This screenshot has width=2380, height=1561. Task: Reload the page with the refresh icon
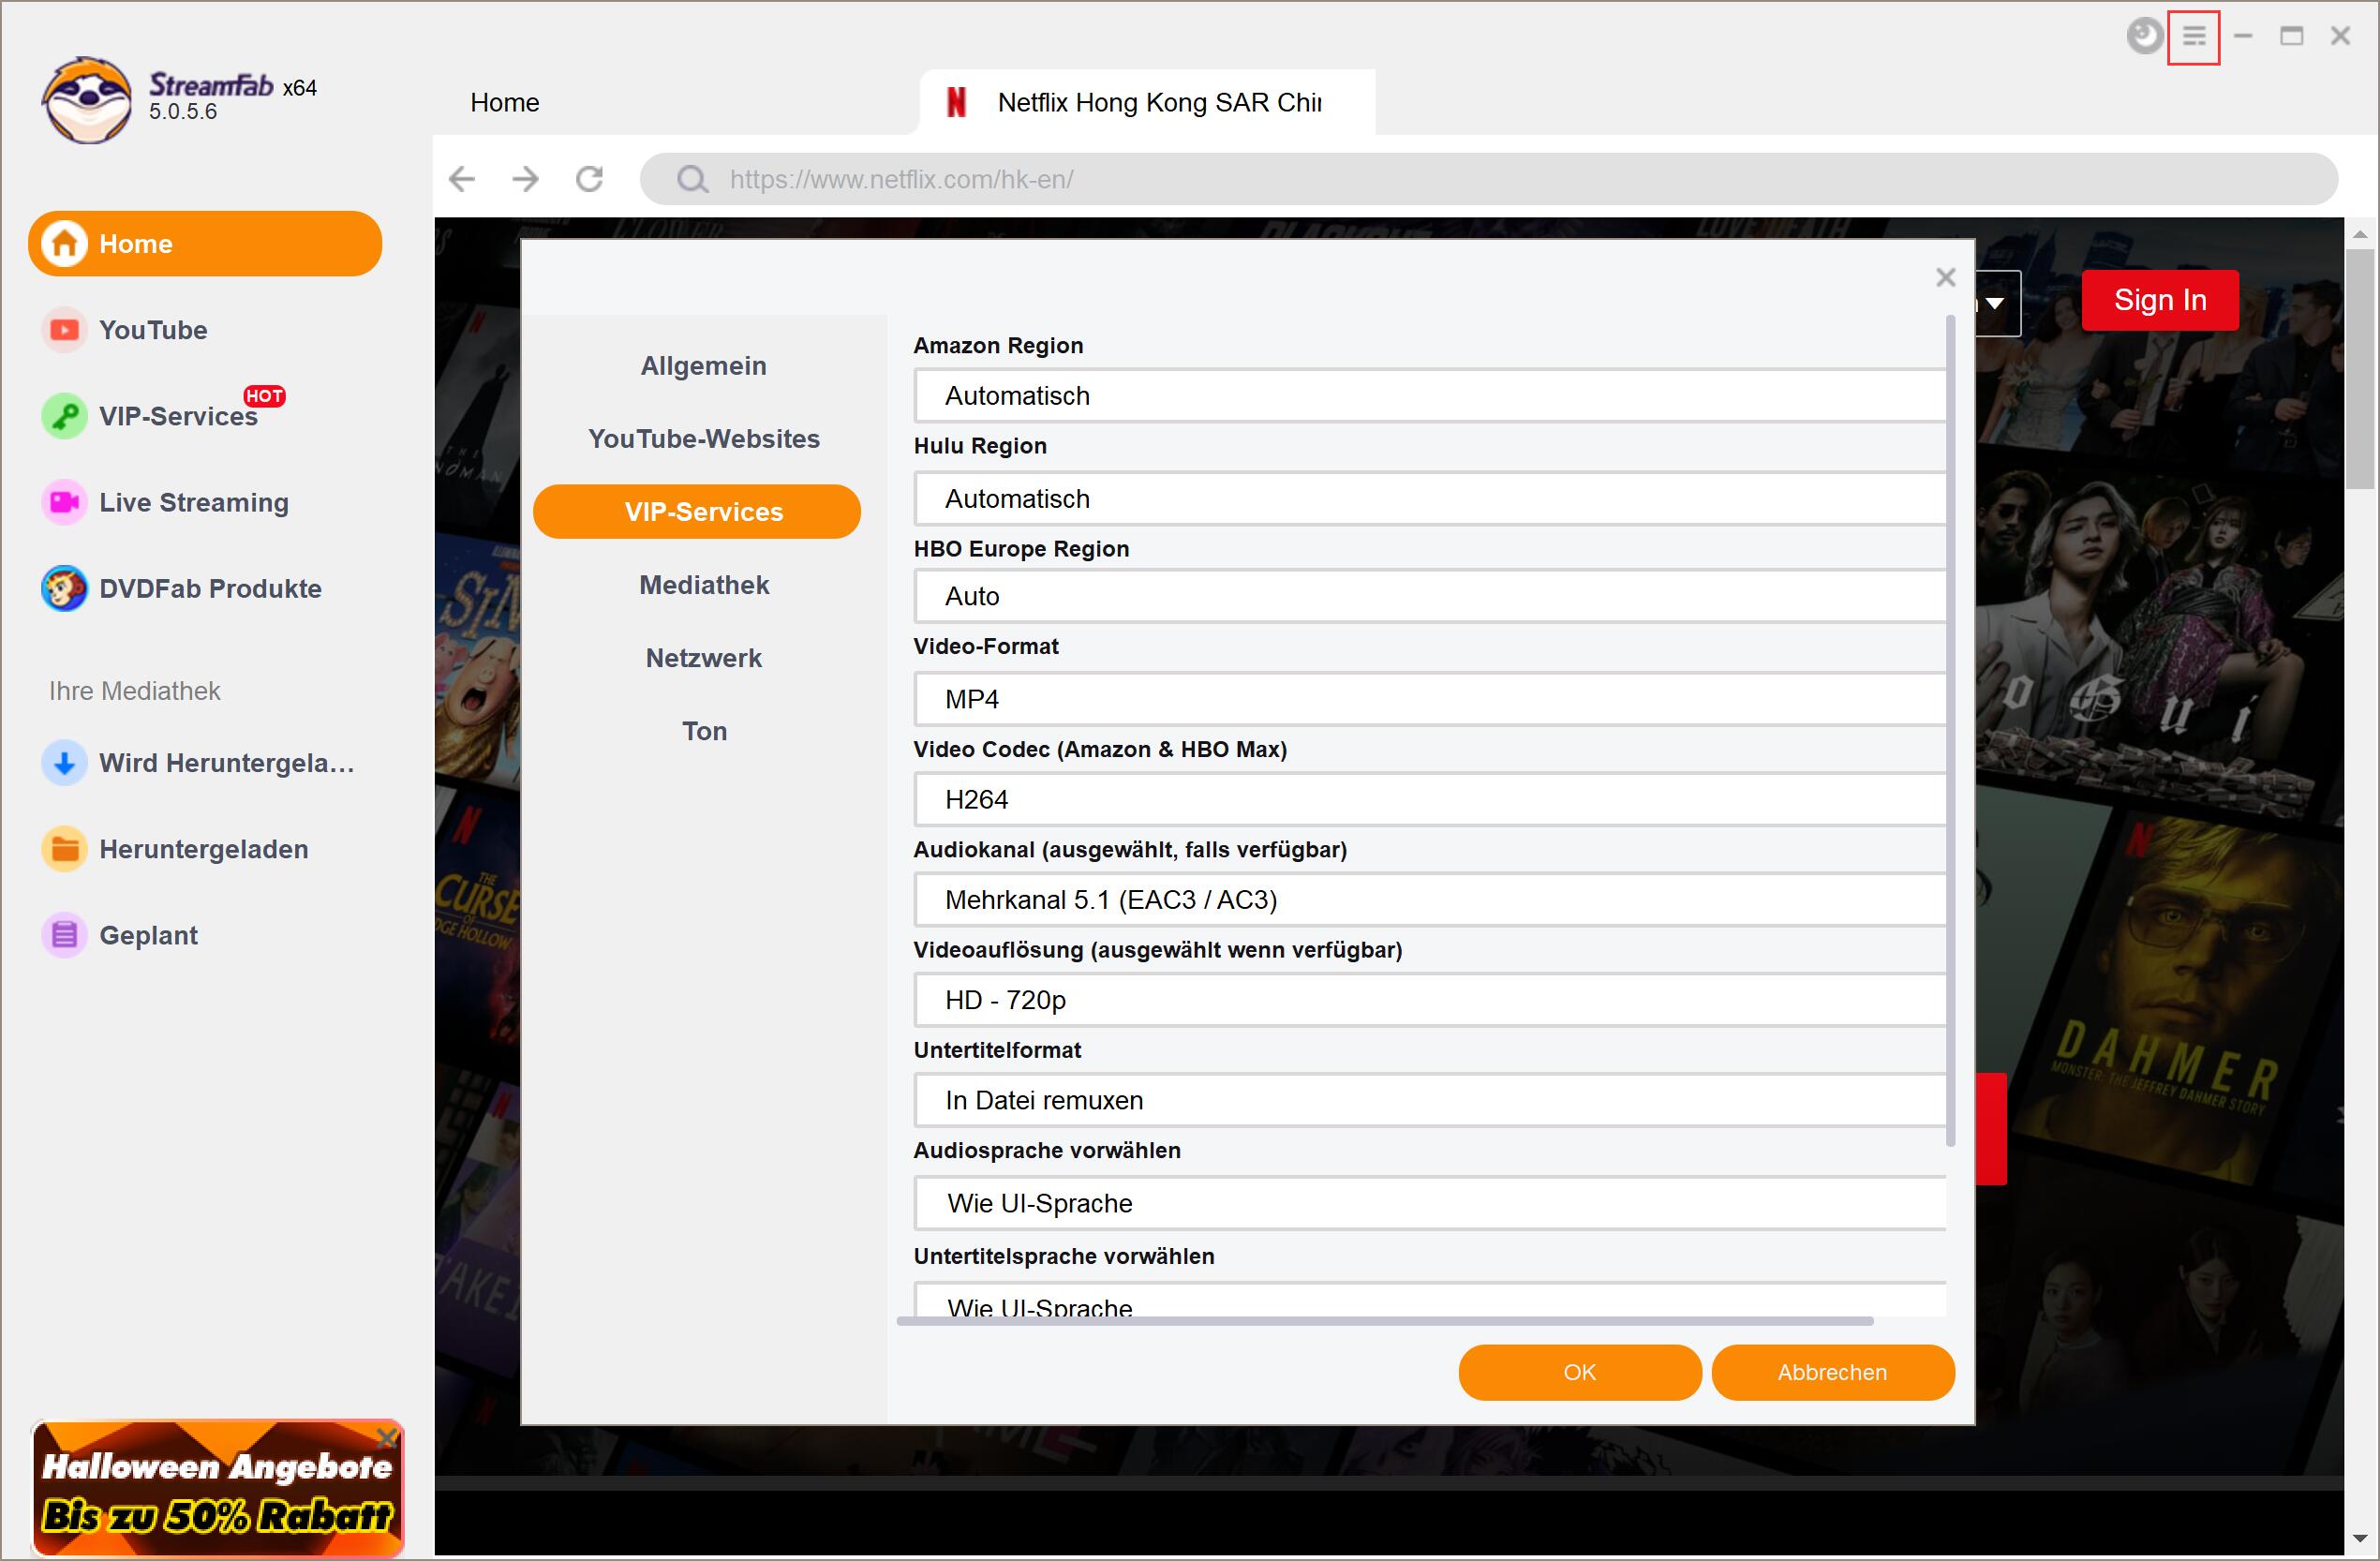pyautogui.click(x=590, y=179)
